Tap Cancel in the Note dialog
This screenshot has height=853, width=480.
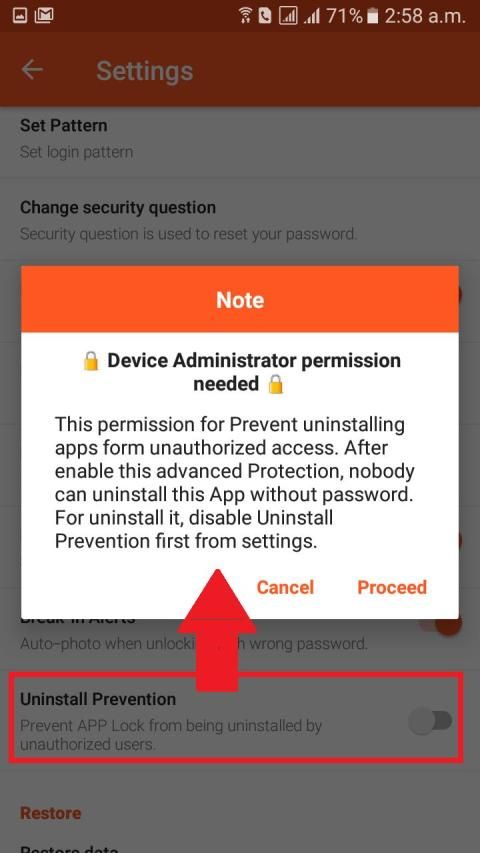[x=285, y=587]
